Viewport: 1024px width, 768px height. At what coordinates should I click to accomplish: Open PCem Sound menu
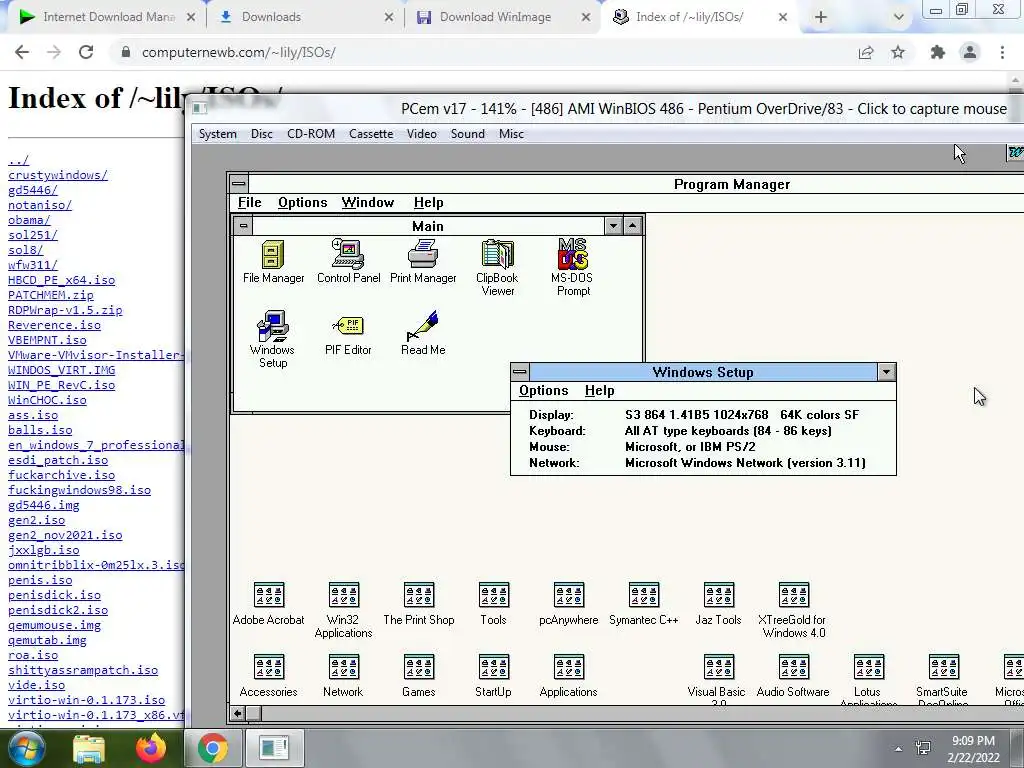(x=468, y=134)
